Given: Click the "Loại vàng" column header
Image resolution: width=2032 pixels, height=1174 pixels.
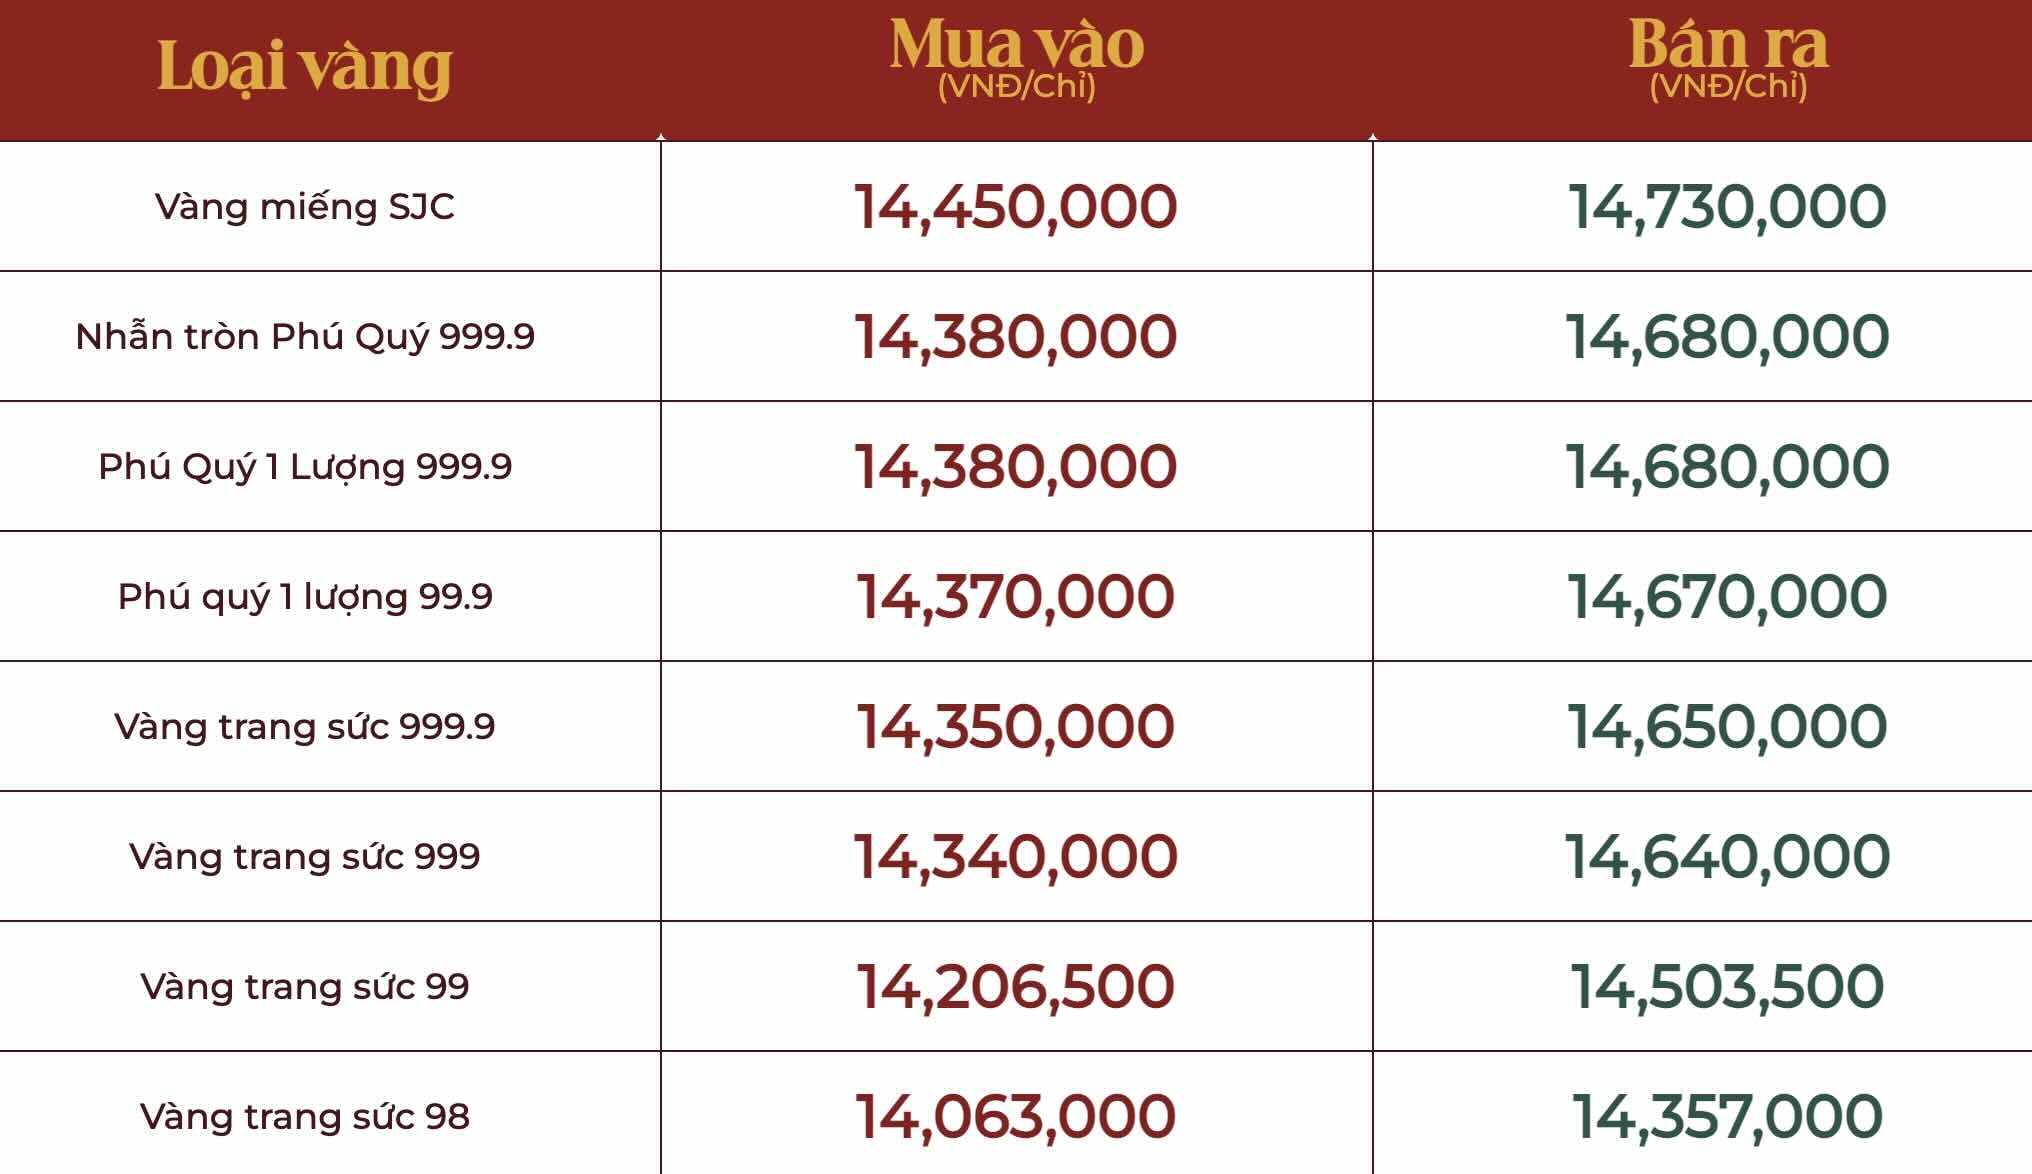Looking at the screenshot, I should (x=305, y=68).
